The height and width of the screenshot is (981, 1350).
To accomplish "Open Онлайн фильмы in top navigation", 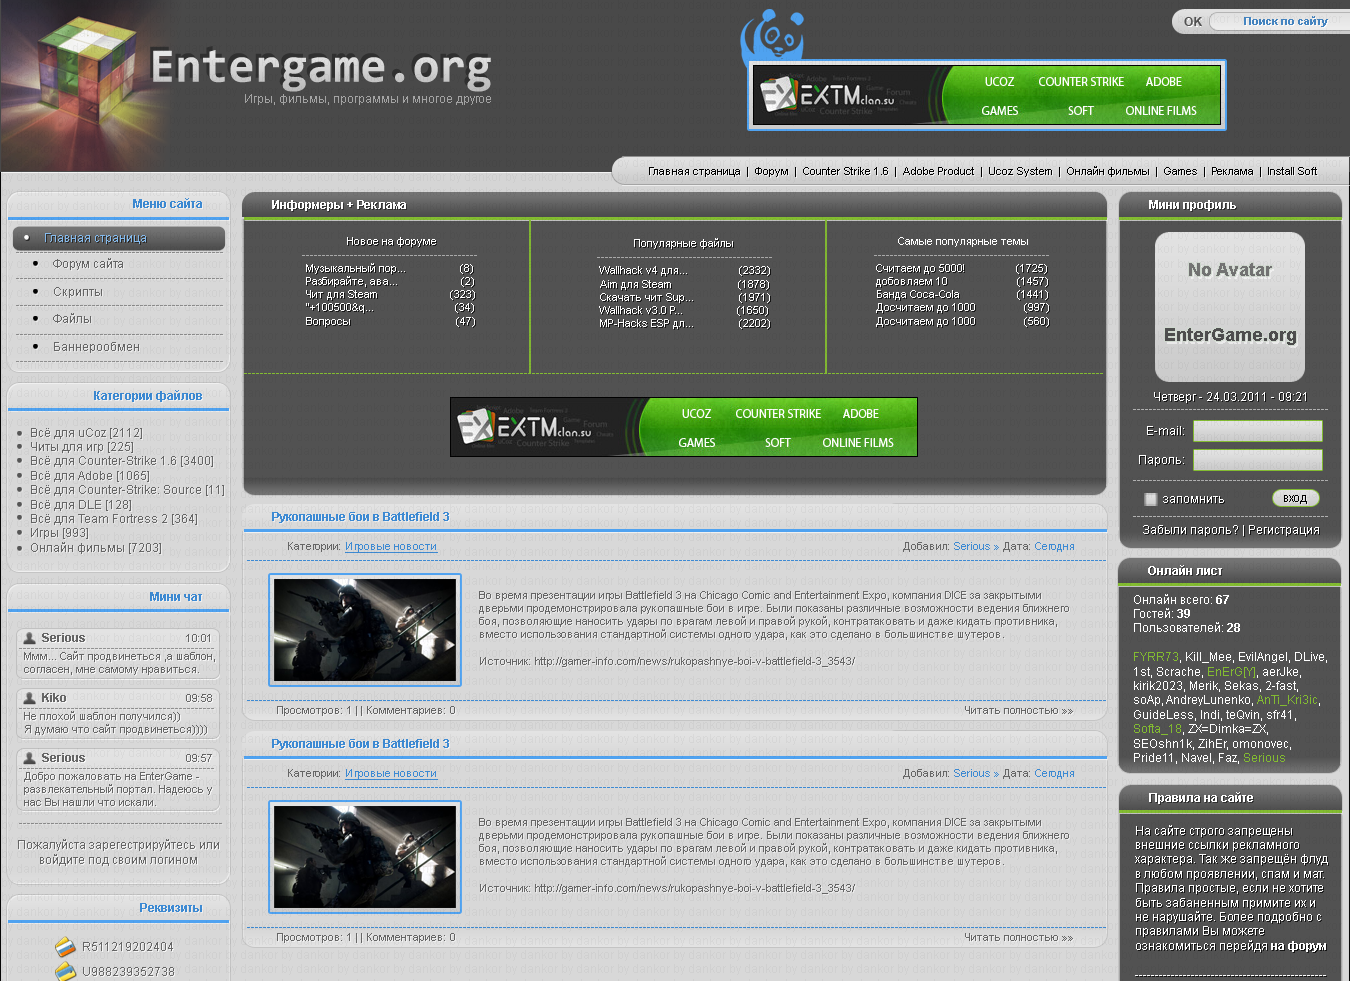I will click(1108, 171).
